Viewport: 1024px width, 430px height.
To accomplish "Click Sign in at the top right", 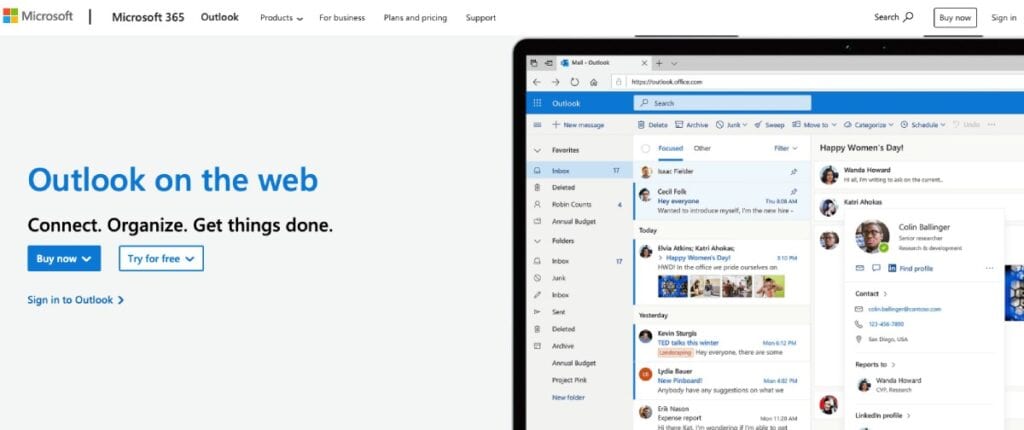I will coord(1003,18).
